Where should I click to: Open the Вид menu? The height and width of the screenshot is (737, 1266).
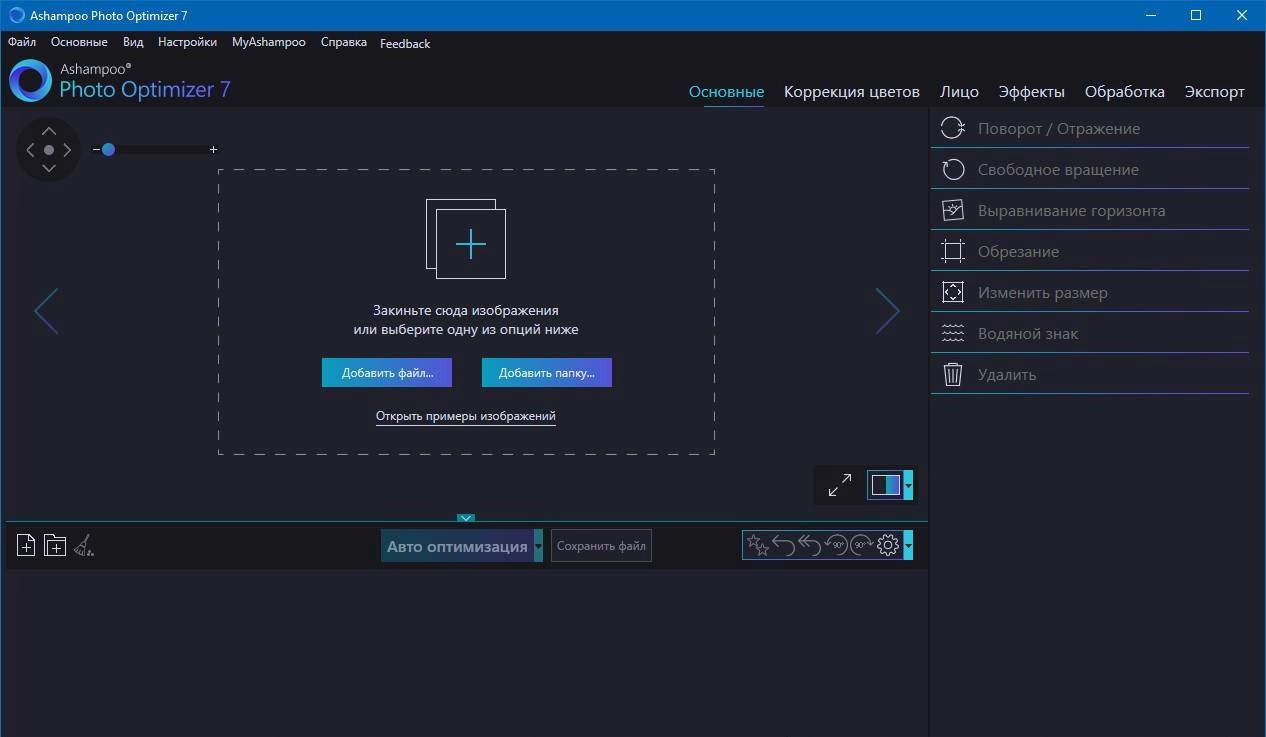133,42
